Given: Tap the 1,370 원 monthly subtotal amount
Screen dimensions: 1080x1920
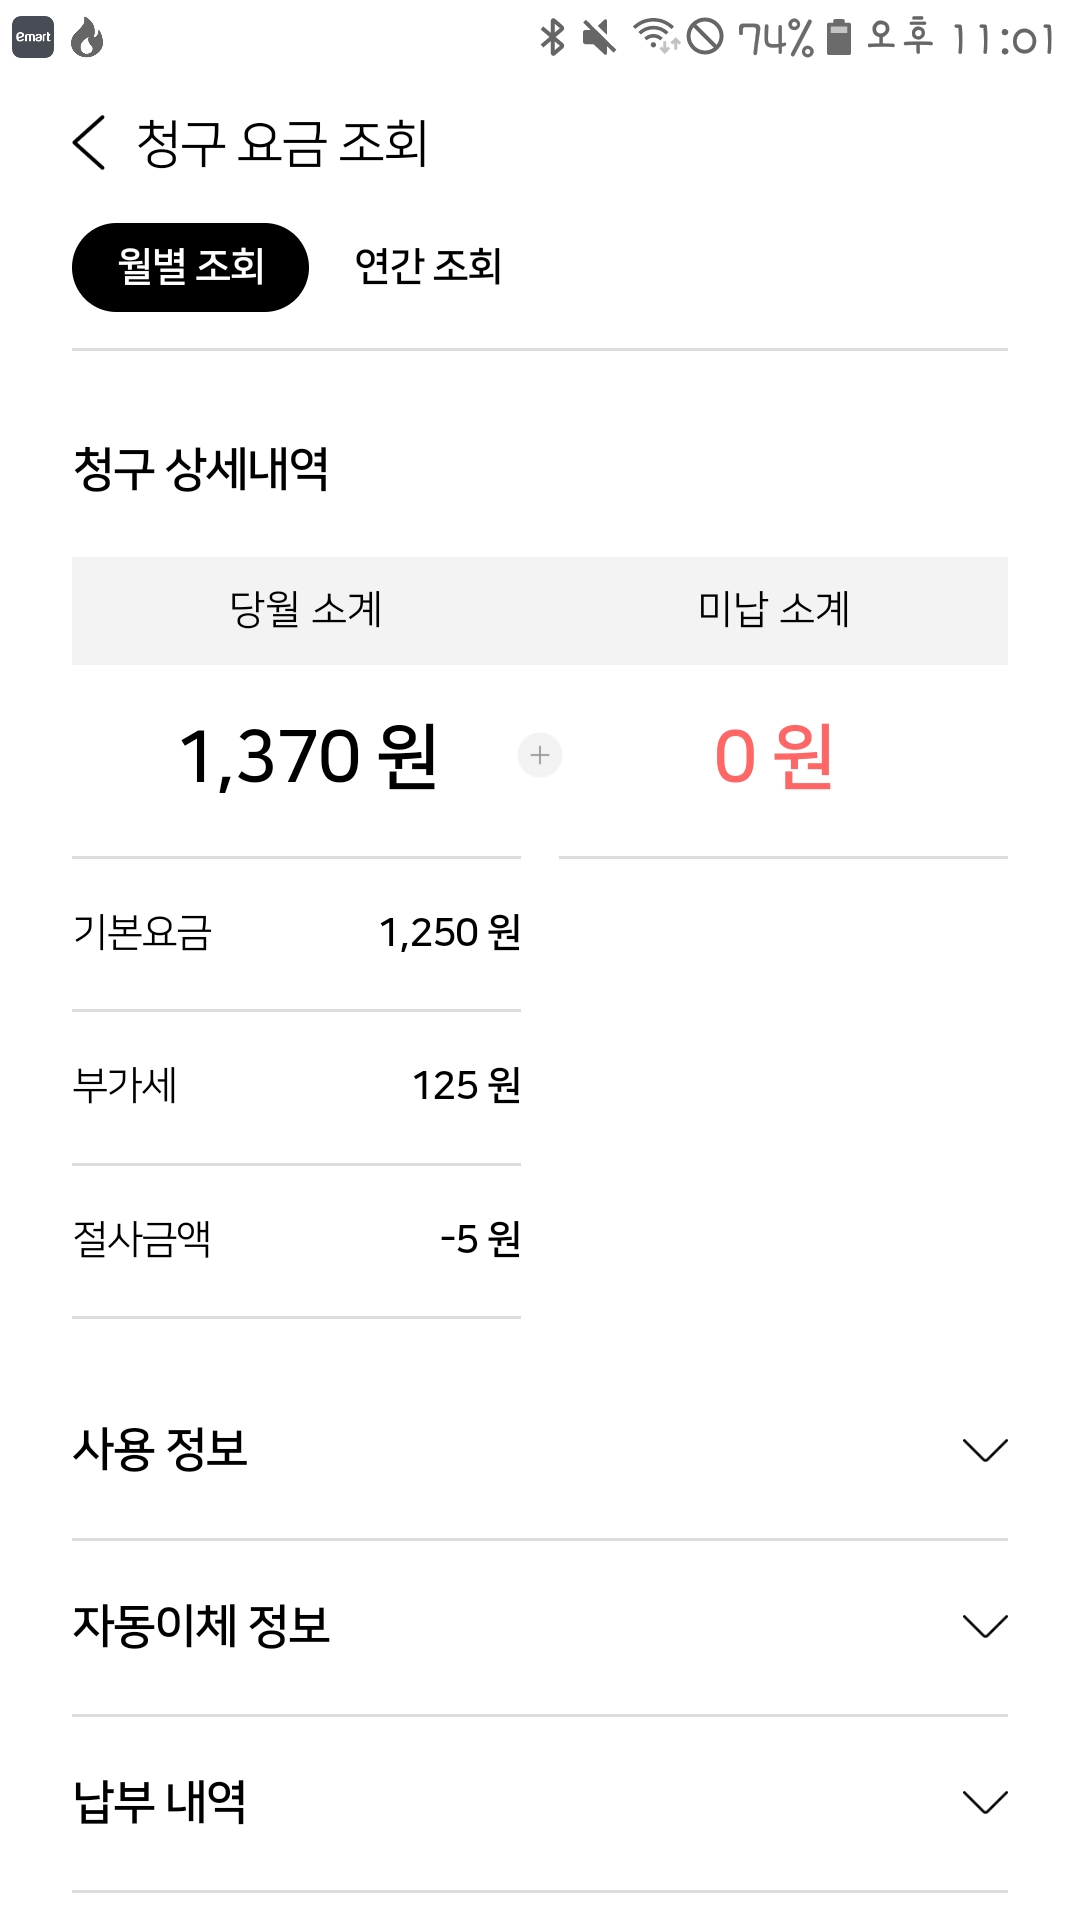Looking at the screenshot, I should 308,756.
